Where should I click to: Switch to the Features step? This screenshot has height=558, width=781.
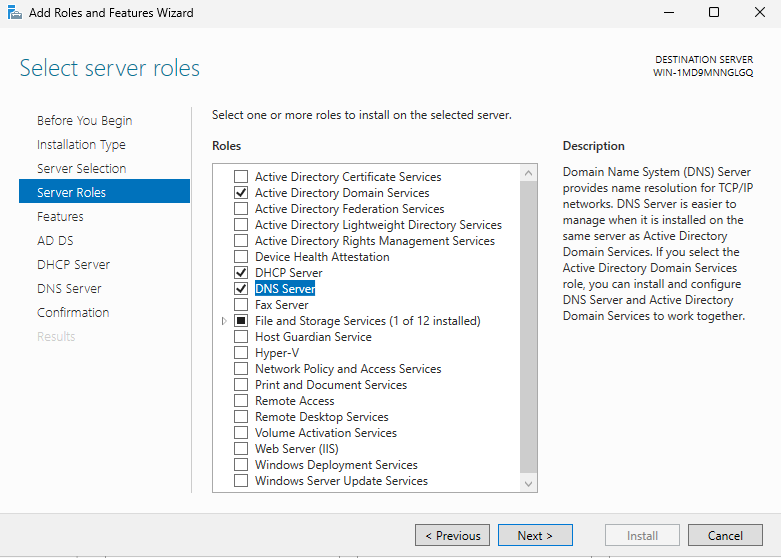[x=60, y=217]
